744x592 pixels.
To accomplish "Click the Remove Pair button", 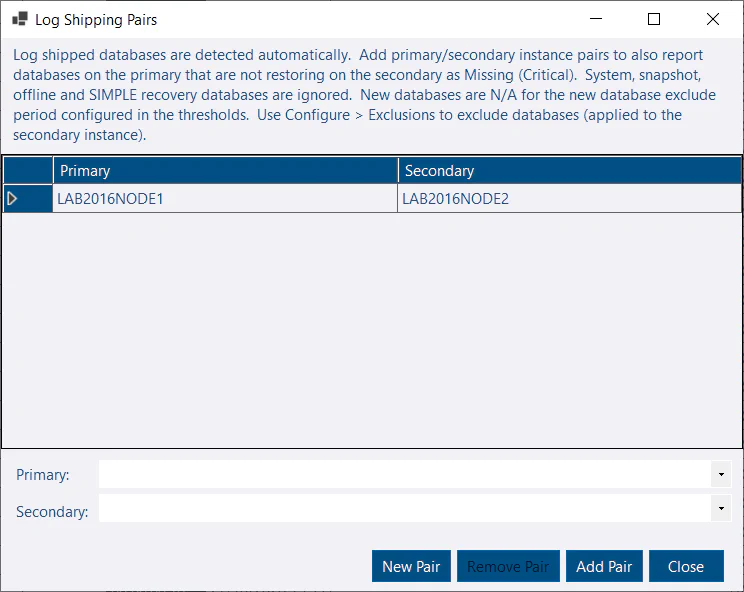I will point(508,566).
